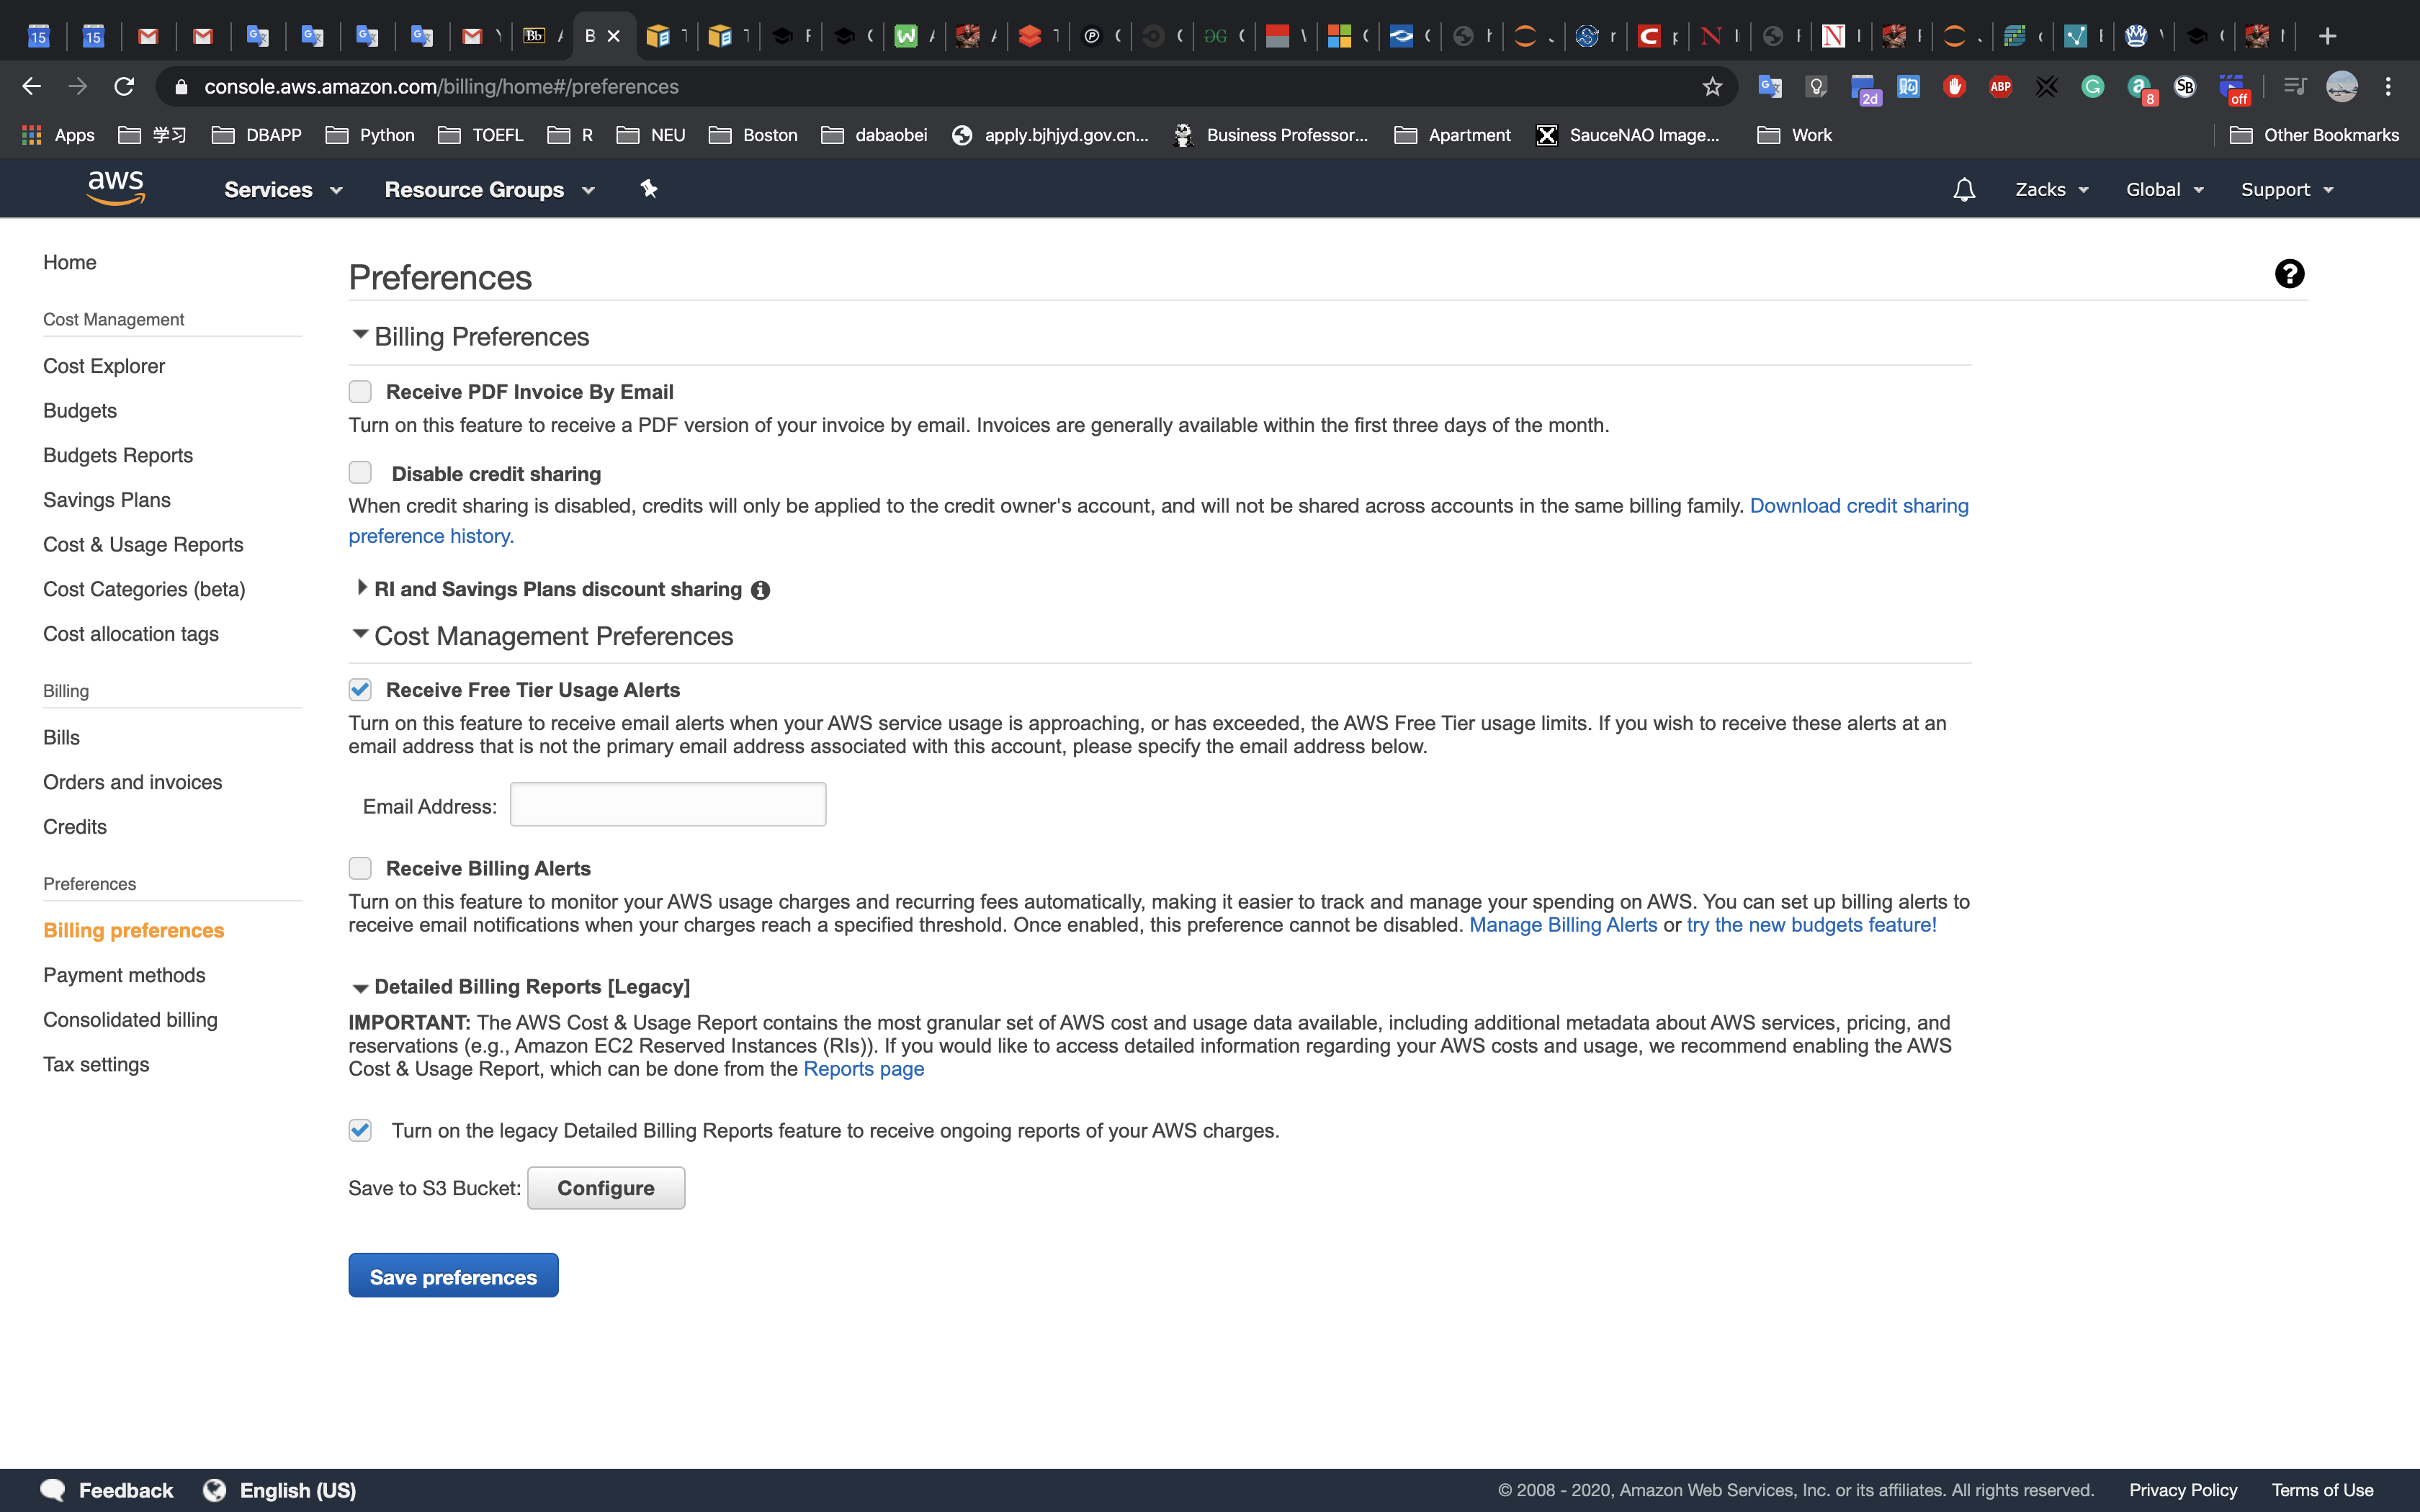
Task: Open the help question mark icon
Action: [x=2289, y=274]
